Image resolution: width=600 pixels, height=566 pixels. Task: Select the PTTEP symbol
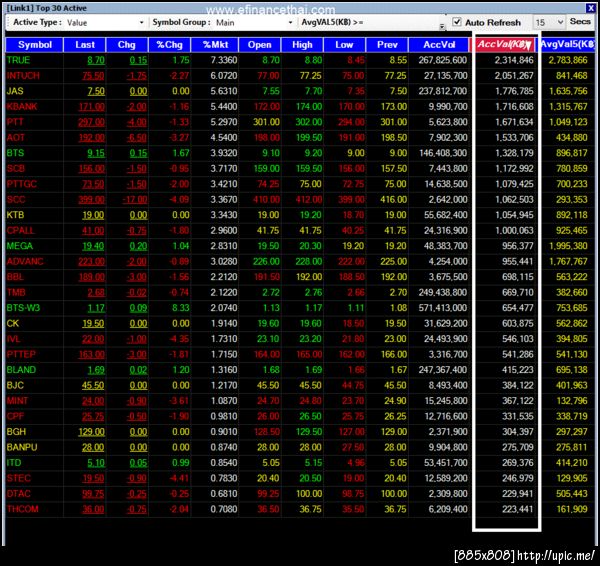pyautogui.click(x=21, y=354)
